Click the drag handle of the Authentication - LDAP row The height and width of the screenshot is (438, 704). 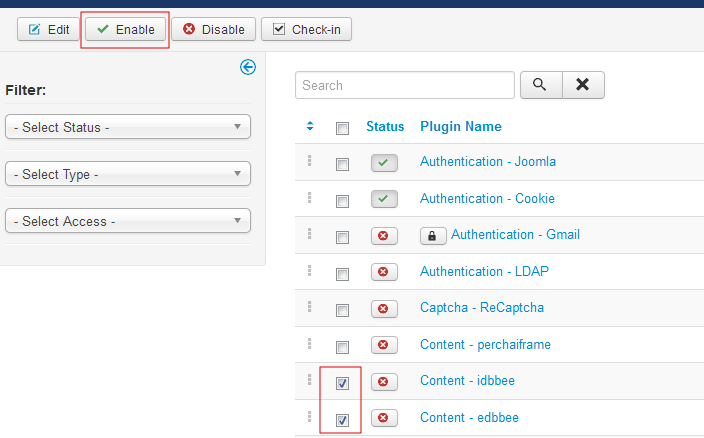click(x=309, y=271)
